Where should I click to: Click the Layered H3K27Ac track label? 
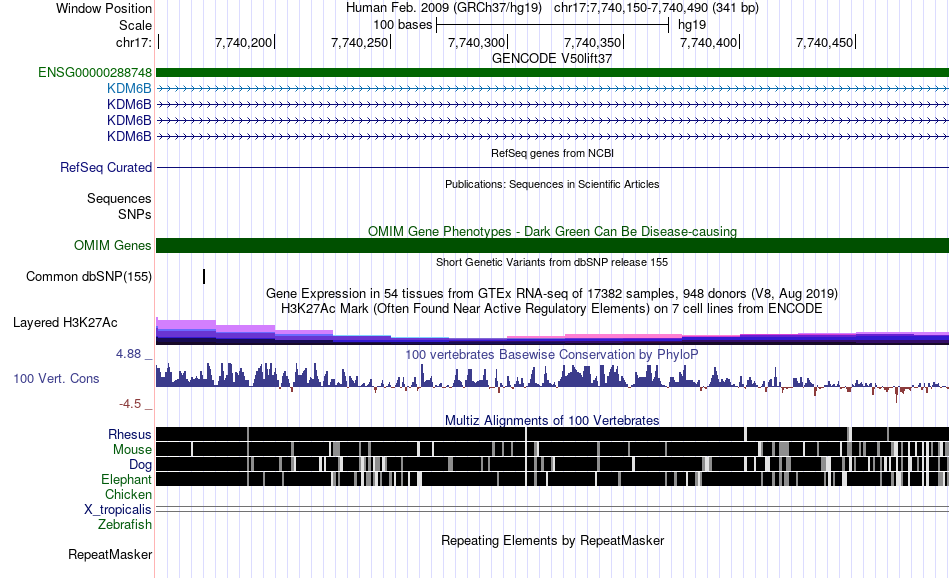(x=65, y=322)
